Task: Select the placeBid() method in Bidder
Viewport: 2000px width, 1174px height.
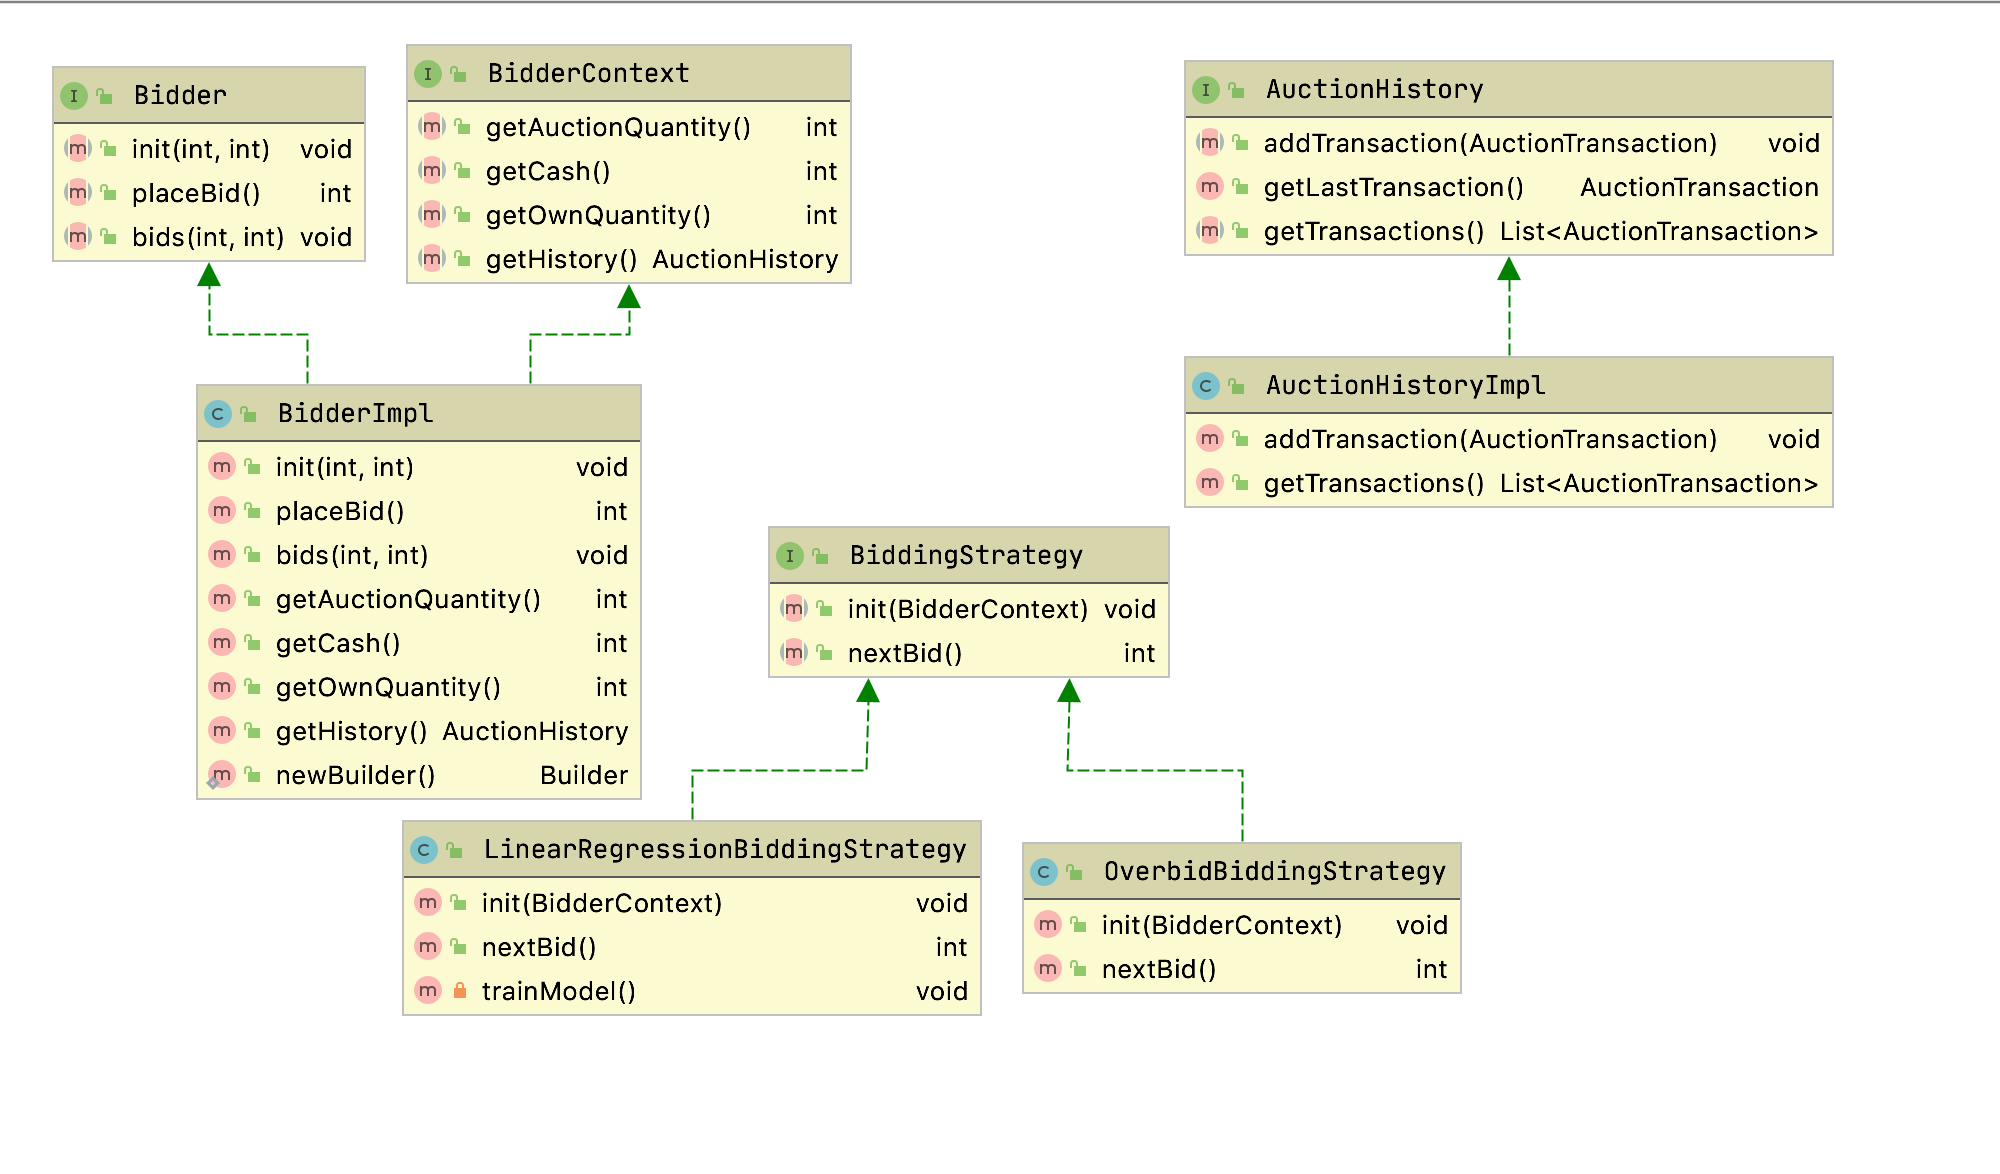Action: (196, 193)
